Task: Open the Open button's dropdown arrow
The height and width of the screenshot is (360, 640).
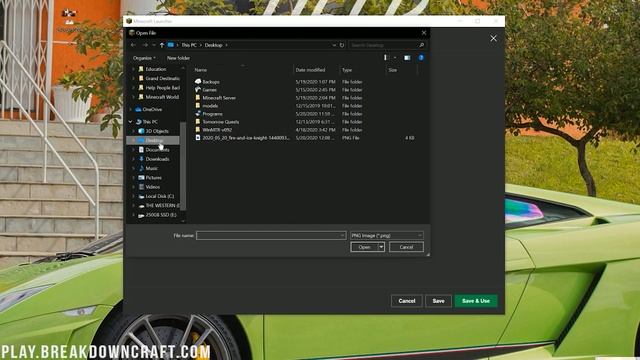Action: click(381, 247)
